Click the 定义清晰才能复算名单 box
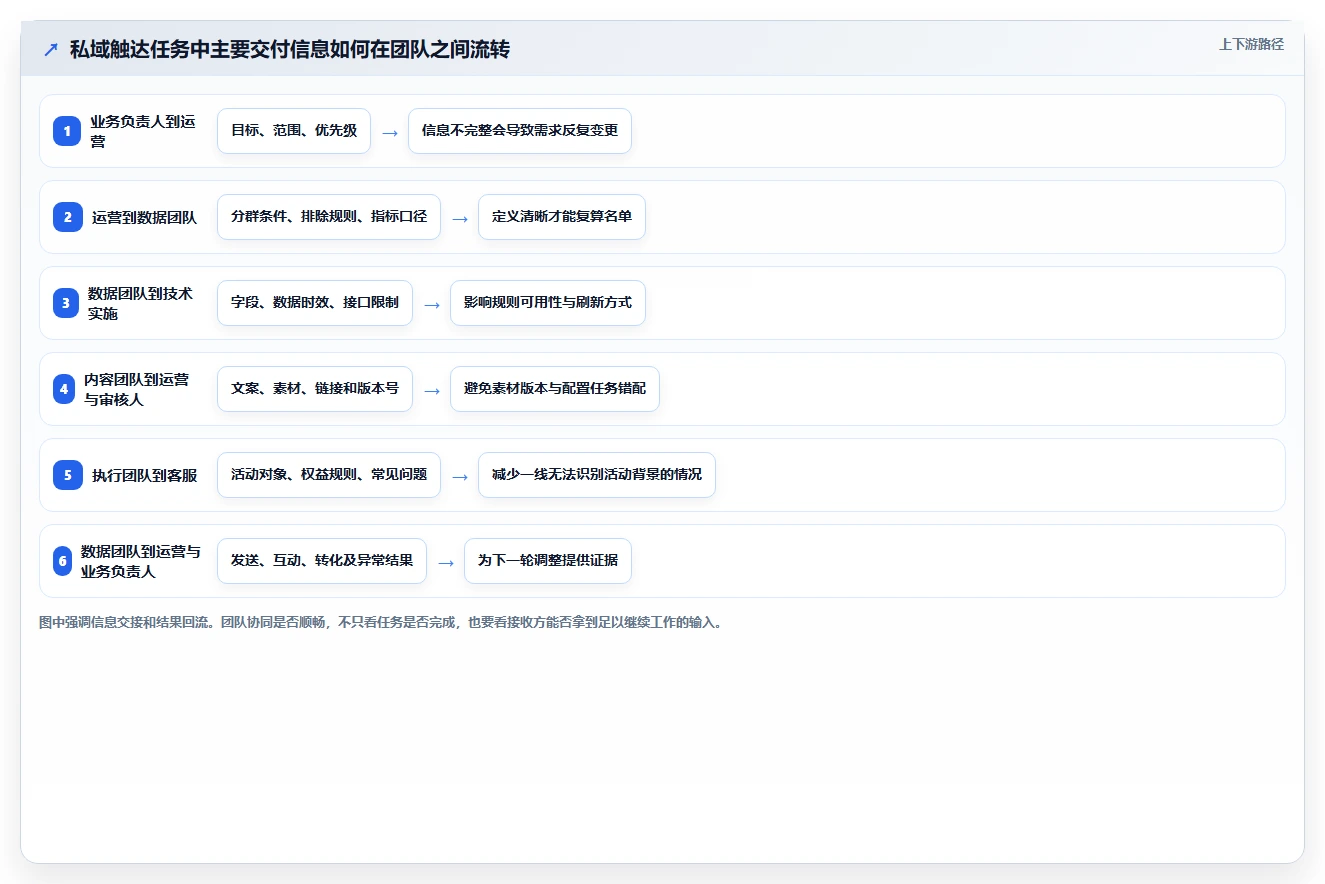1325x884 pixels. click(x=562, y=217)
